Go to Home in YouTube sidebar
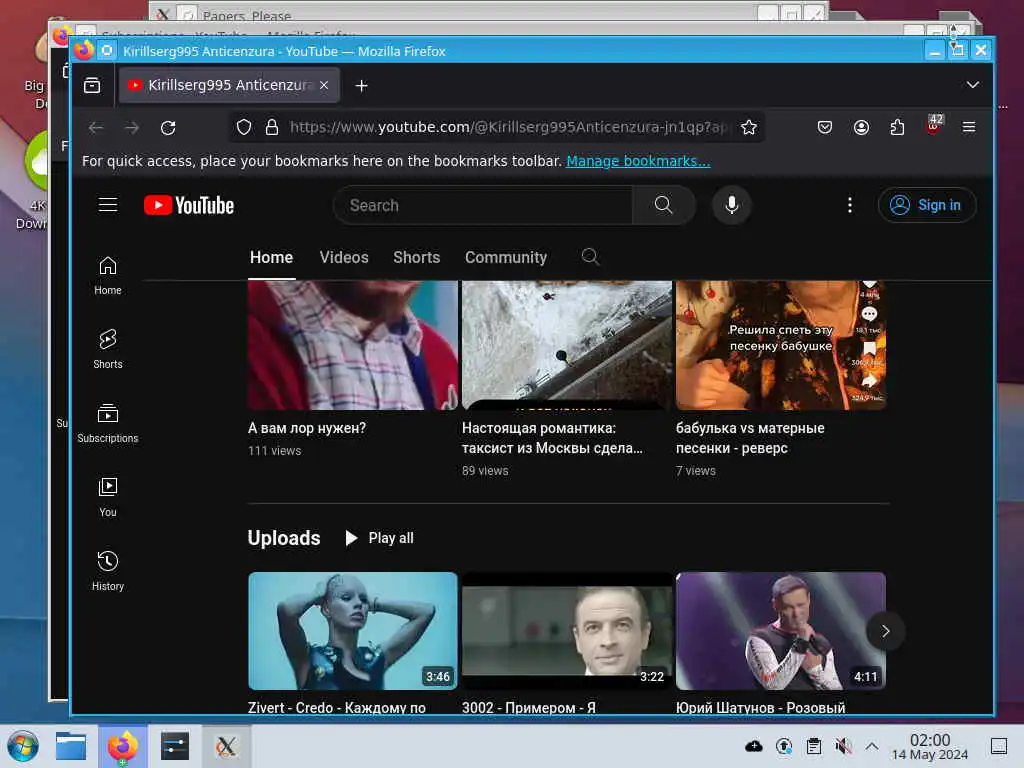This screenshot has width=1024, height=768. [108, 276]
